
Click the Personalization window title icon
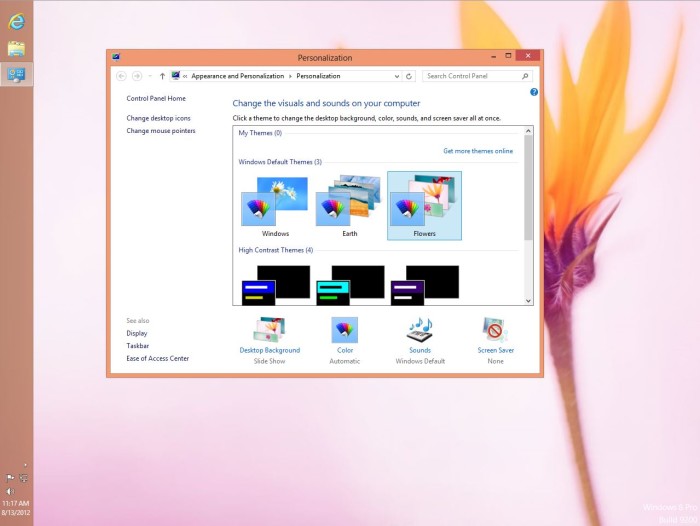pyautogui.click(x=116, y=57)
